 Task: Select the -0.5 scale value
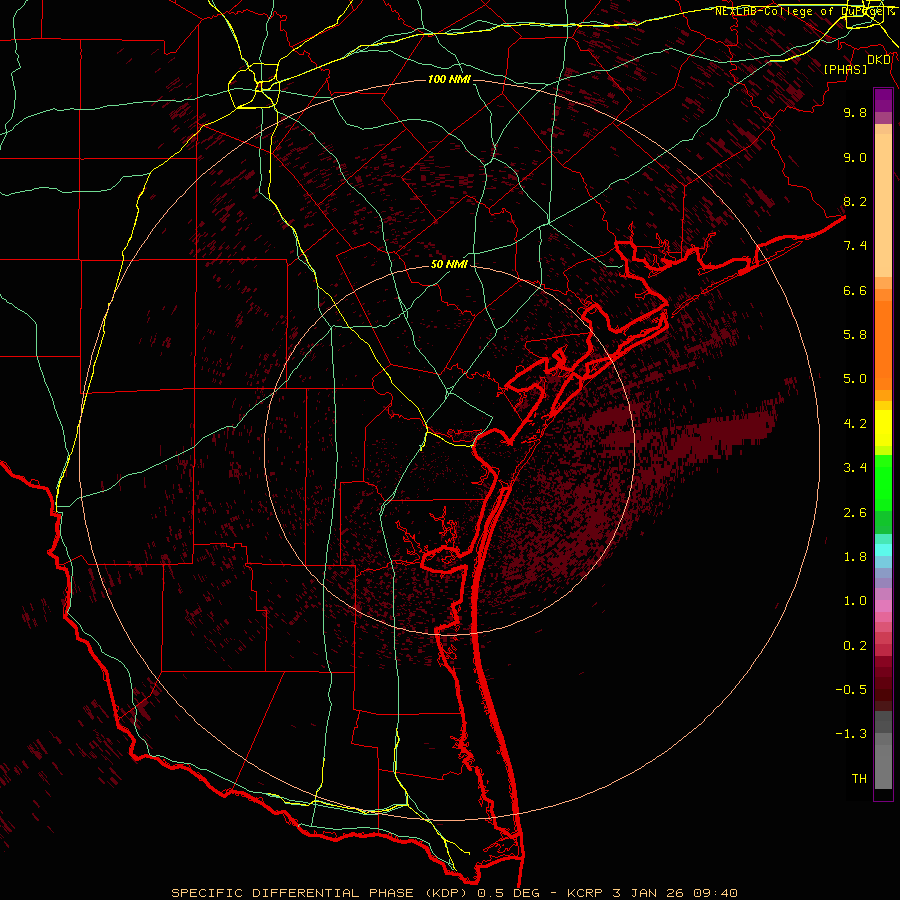click(x=851, y=689)
